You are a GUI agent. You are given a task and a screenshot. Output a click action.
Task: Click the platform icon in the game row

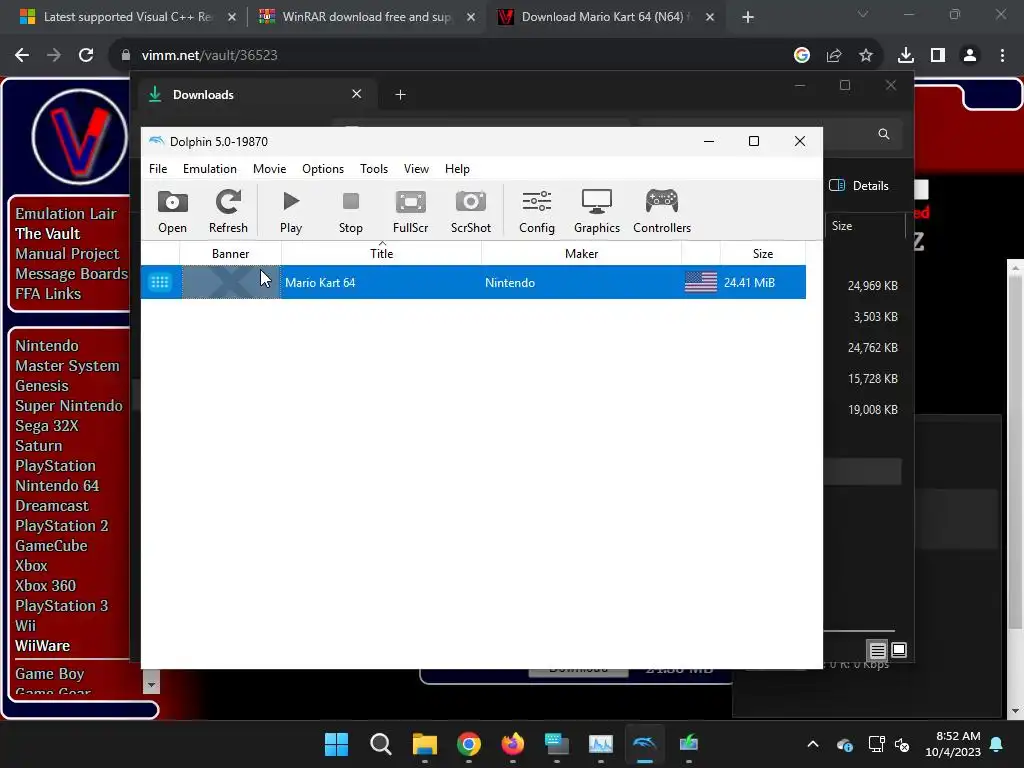pos(160,282)
